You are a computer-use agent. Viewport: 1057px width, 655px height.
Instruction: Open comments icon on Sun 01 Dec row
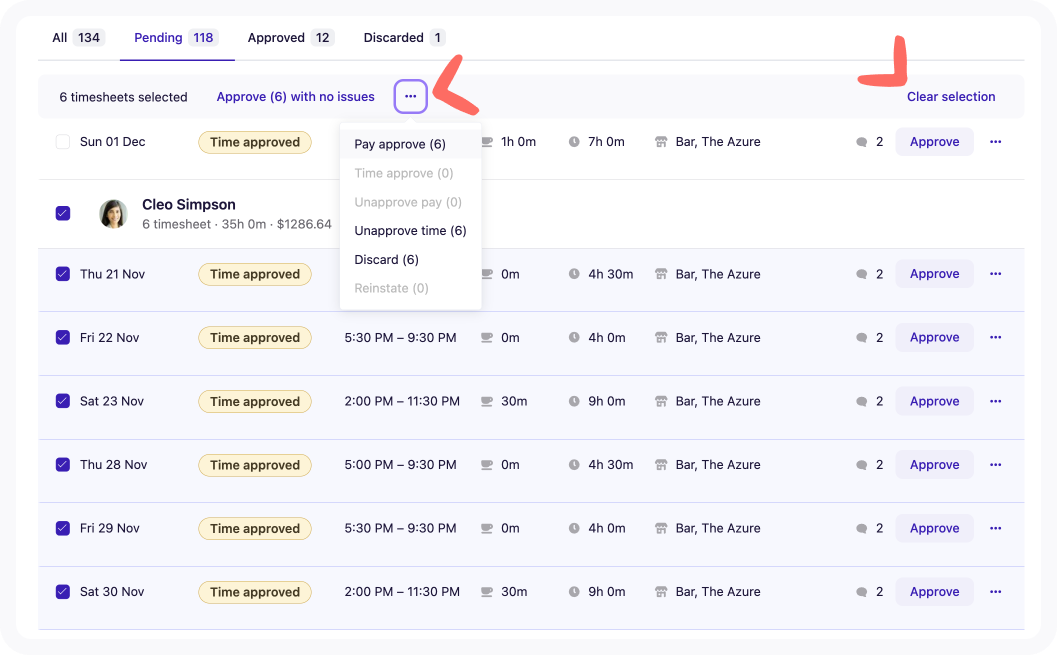862,142
